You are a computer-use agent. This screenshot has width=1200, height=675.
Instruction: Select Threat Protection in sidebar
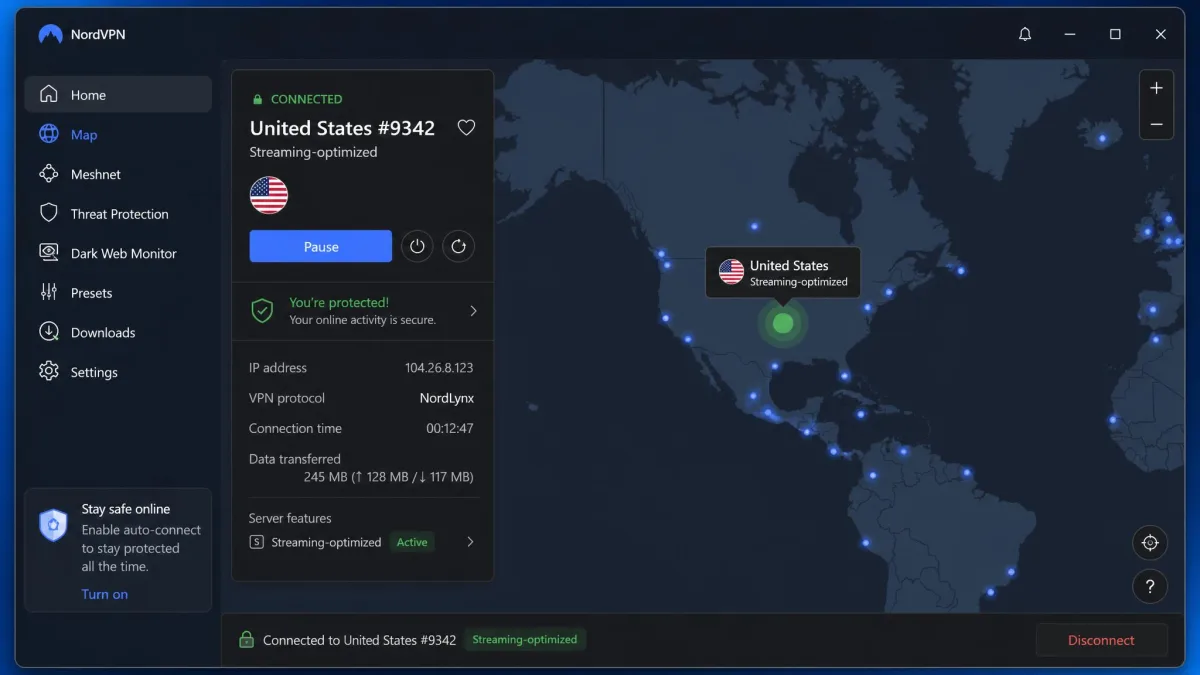(118, 214)
